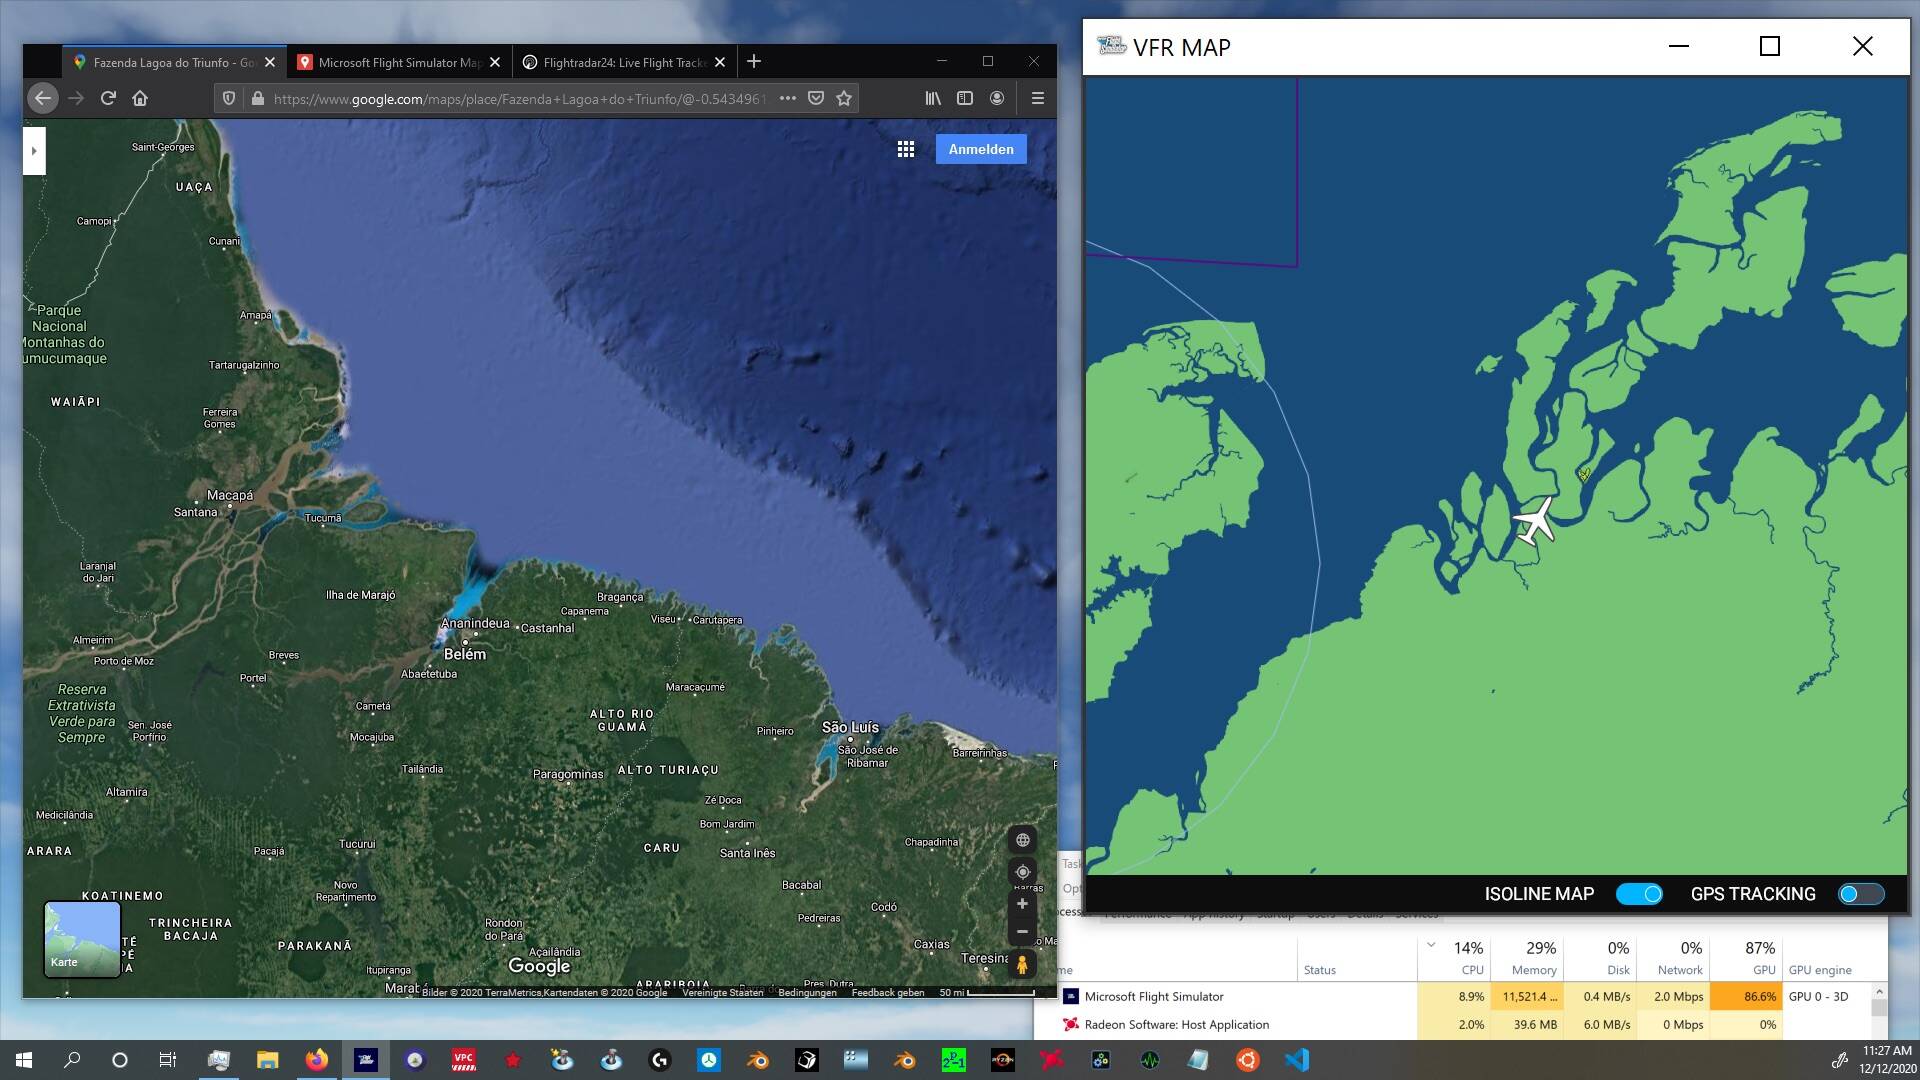
Task: Sort Task Manager by Network column
Action: (x=1673, y=957)
